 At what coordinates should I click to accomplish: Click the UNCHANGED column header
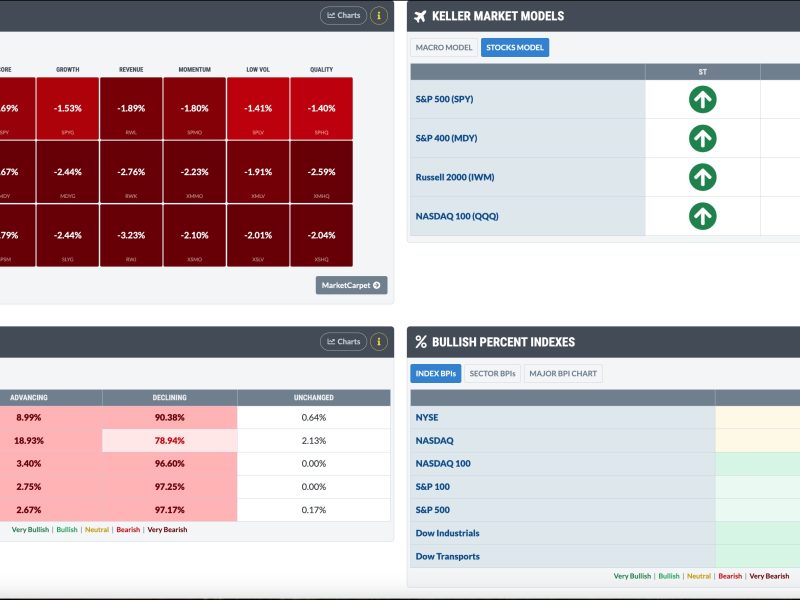click(314, 397)
